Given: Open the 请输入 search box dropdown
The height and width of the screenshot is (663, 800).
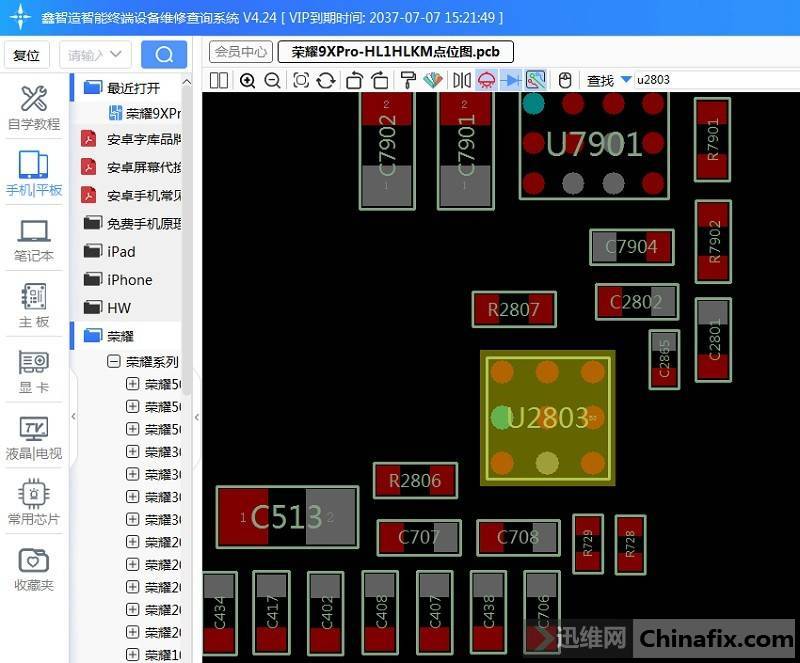Looking at the screenshot, I should pyautogui.click(x=117, y=55).
